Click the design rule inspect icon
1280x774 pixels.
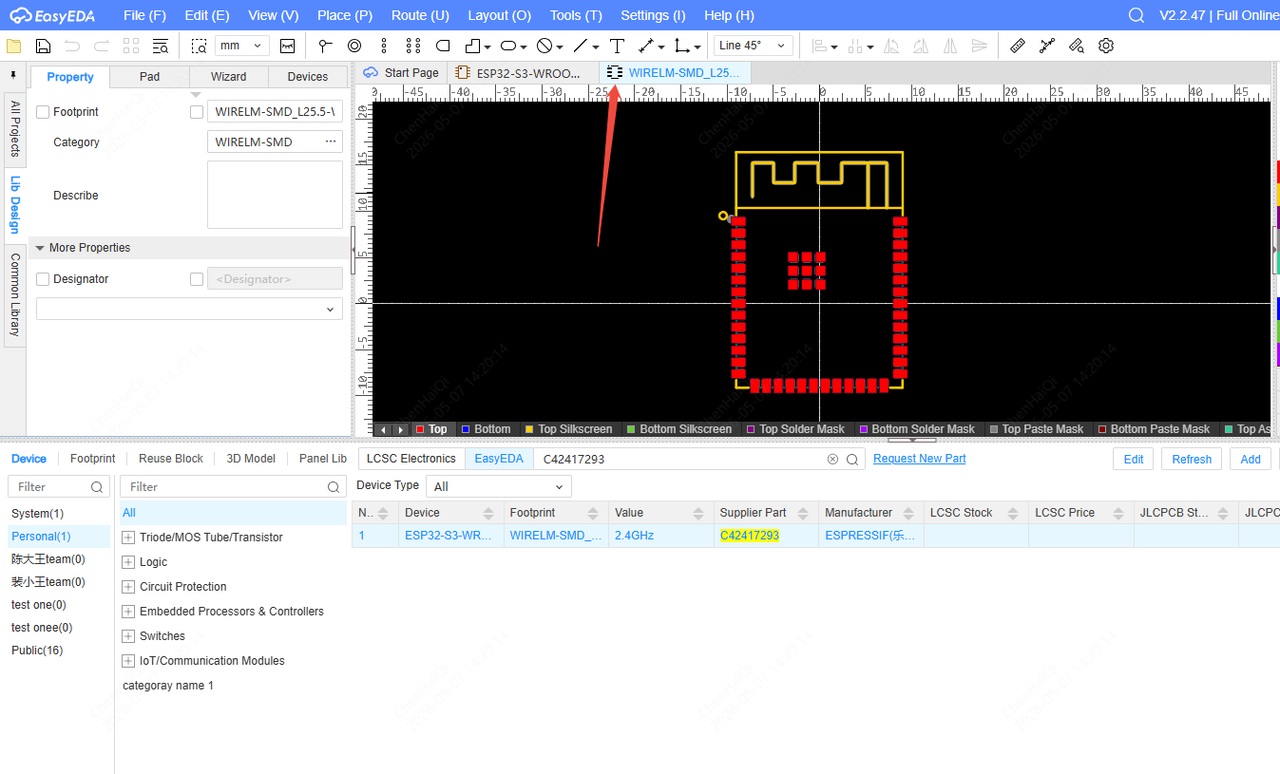point(1076,46)
